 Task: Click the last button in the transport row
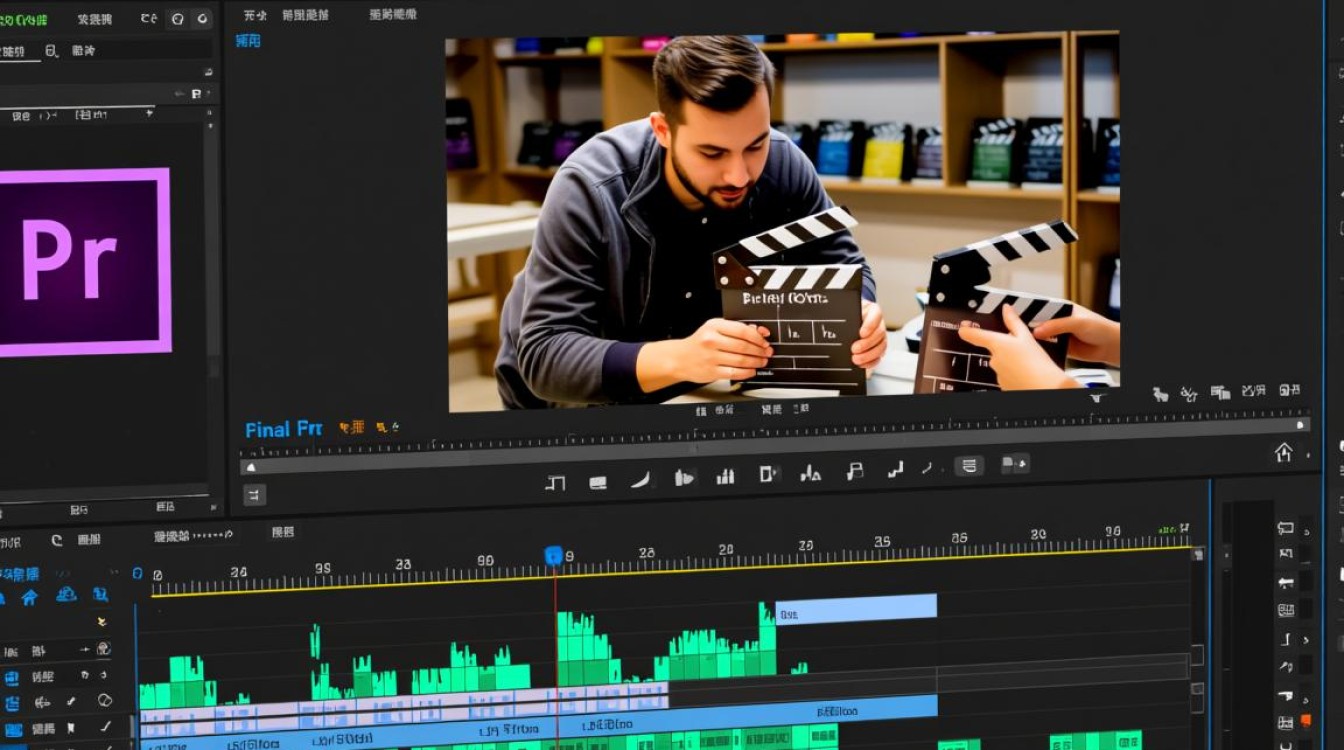pos(1014,463)
